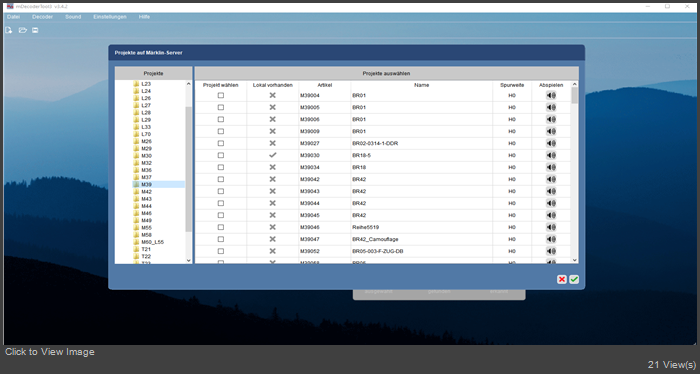Click the open folder toolbar icon

tap(23, 30)
